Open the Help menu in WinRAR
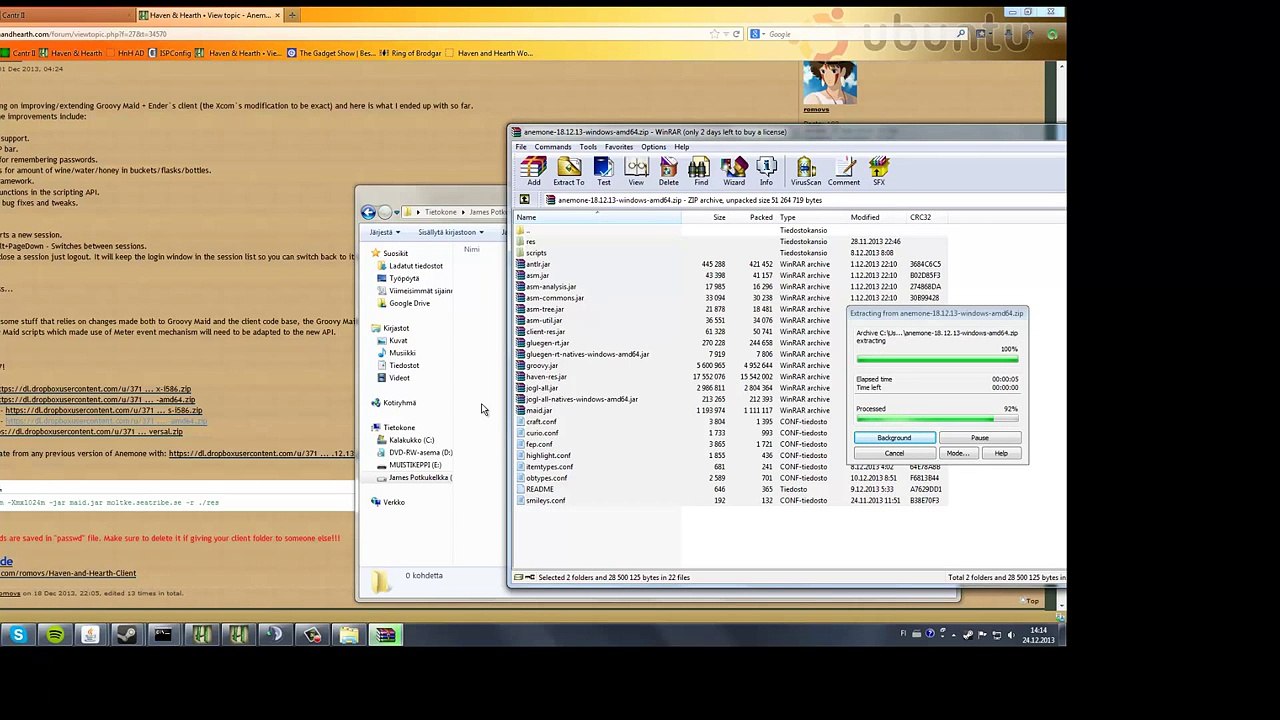Viewport: 1280px width, 720px height. pyautogui.click(x=681, y=147)
